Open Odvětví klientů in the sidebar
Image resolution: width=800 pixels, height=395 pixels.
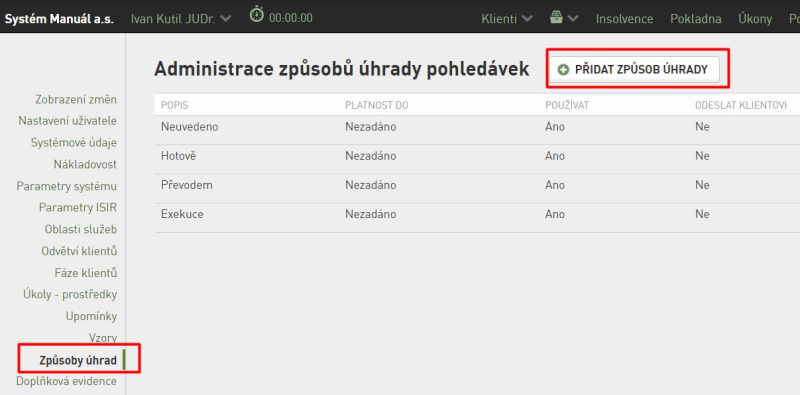tap(79, 251)
